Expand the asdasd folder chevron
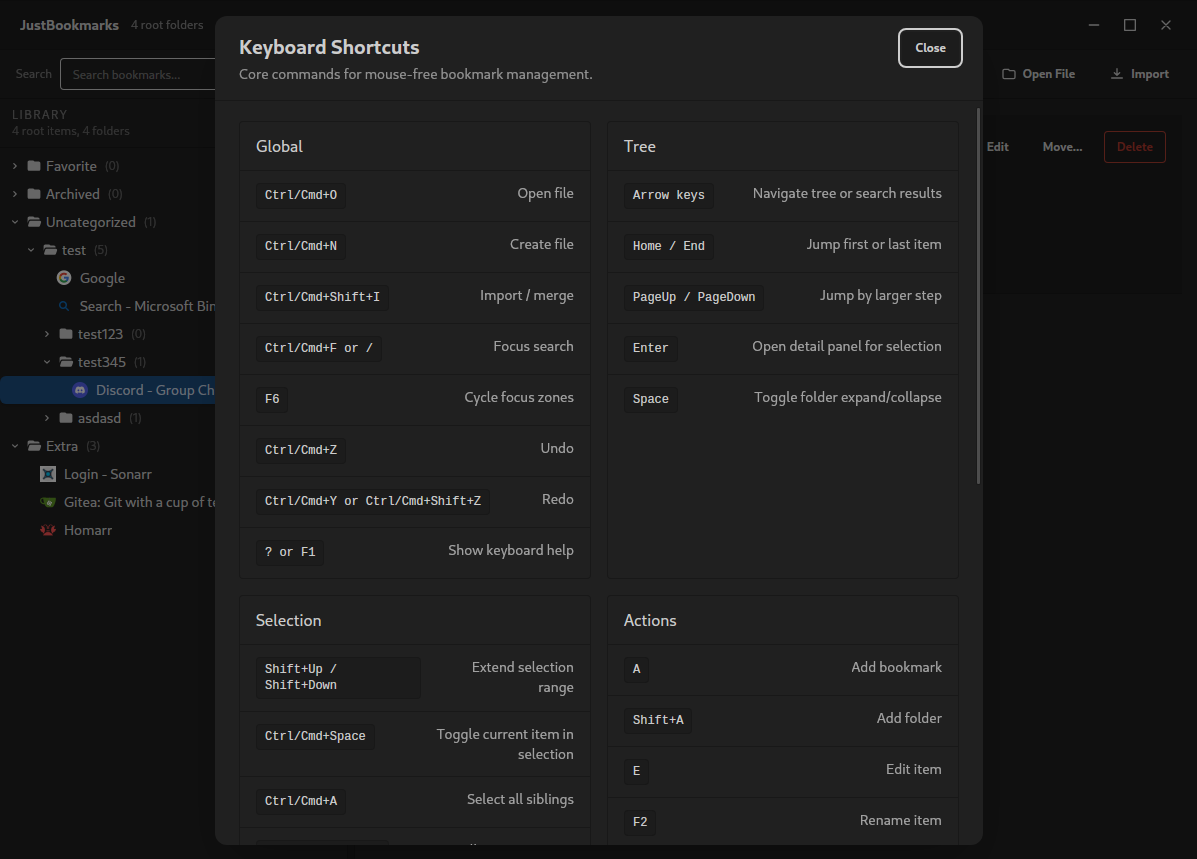The image size is (1197, 859). (47, 418)
